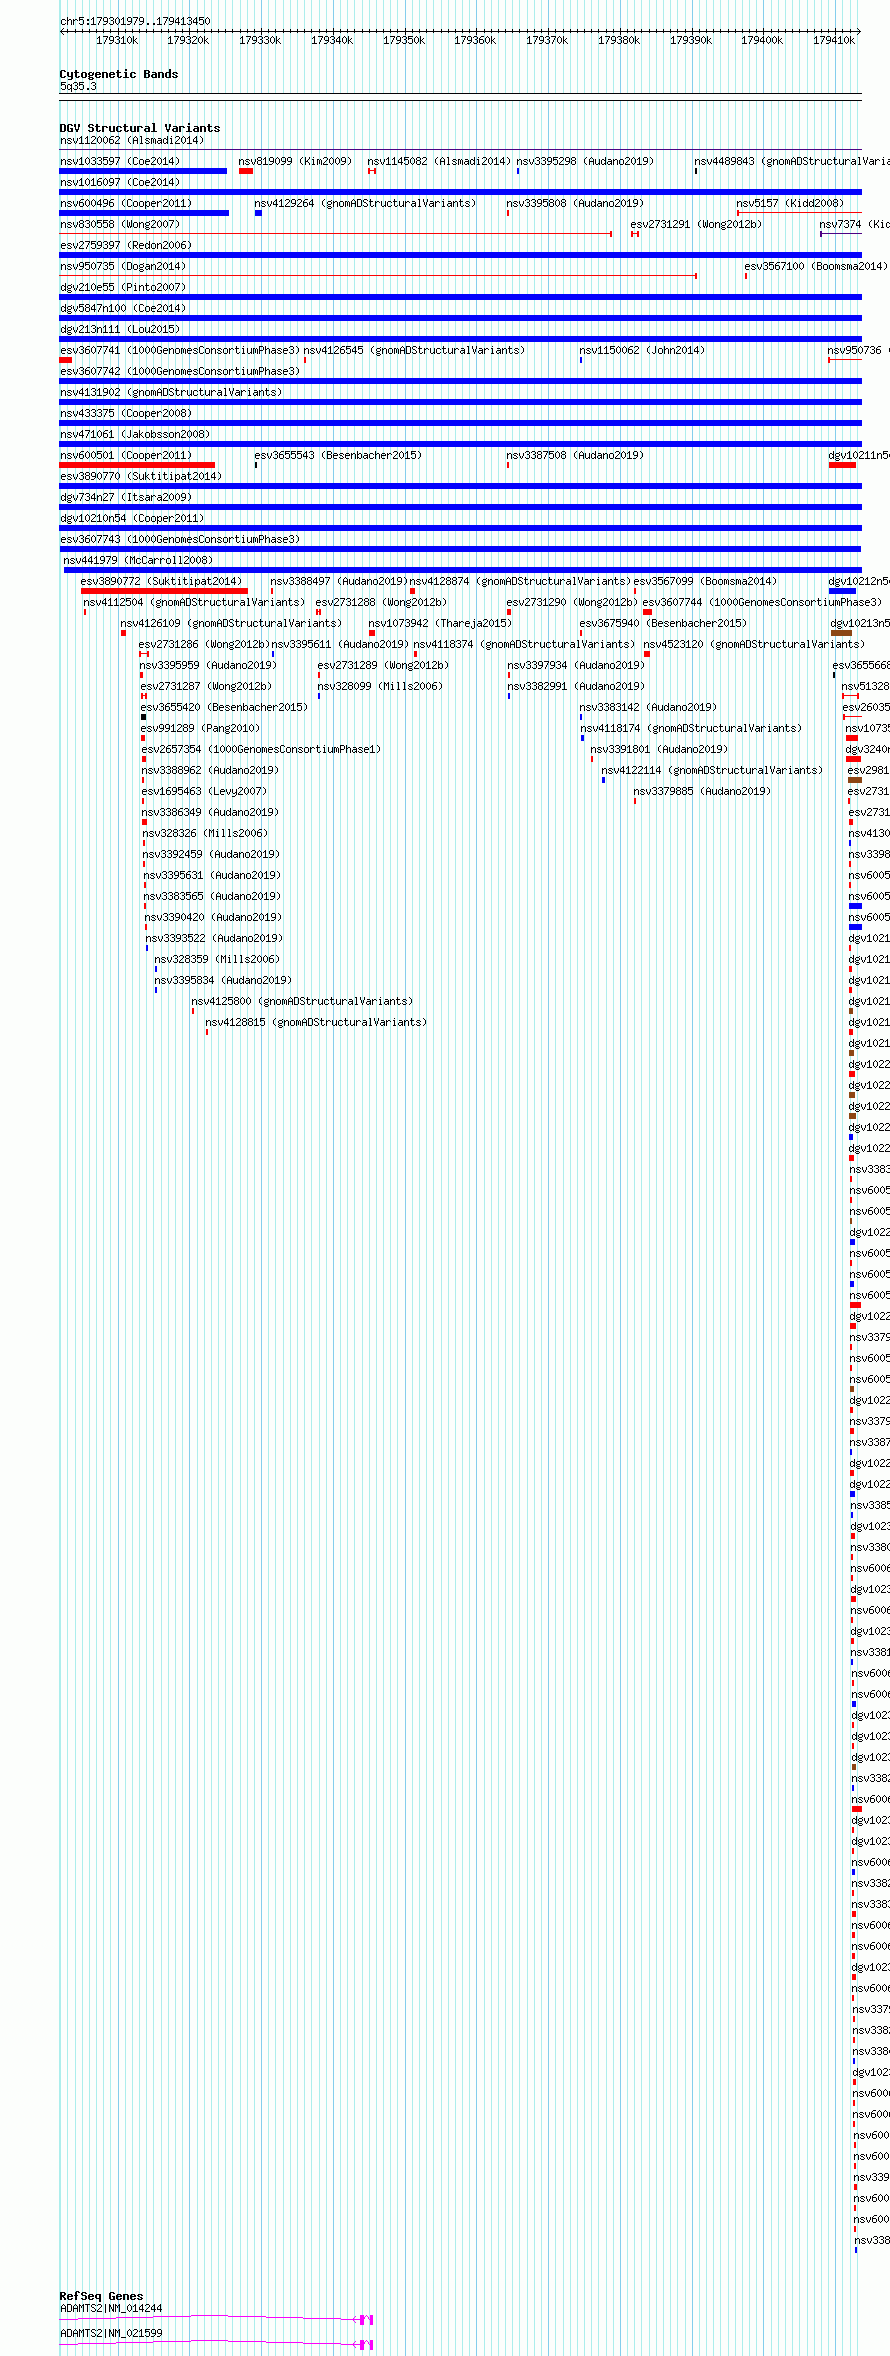Select nsv3388497 (Audano2019) label
The width and height of the screenshot is (890, 2356).
click(x=339, y=582)
